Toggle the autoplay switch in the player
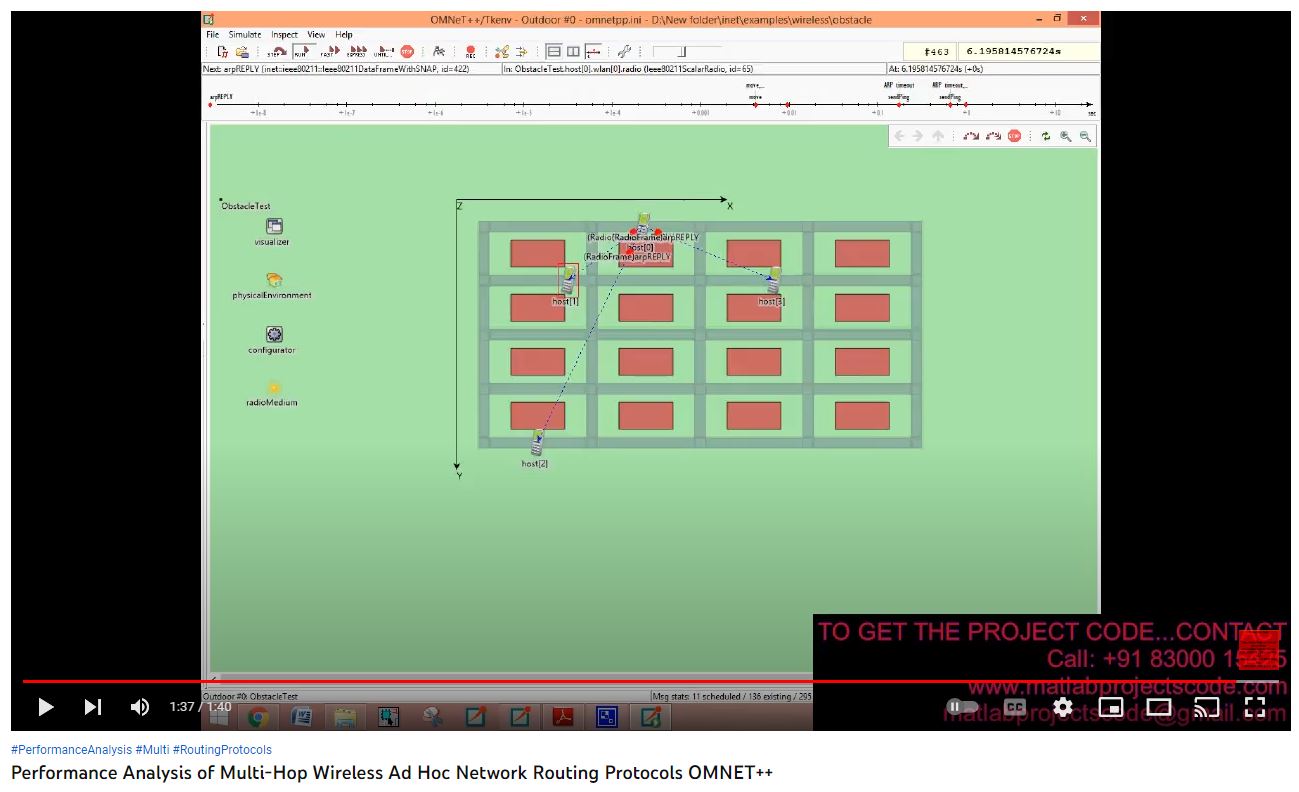The image size is (1299, 792). click(962, 707)
